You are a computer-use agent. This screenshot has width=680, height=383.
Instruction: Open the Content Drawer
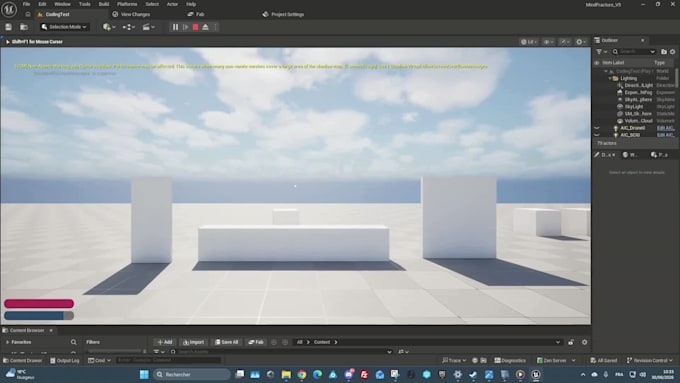(23, 360)
